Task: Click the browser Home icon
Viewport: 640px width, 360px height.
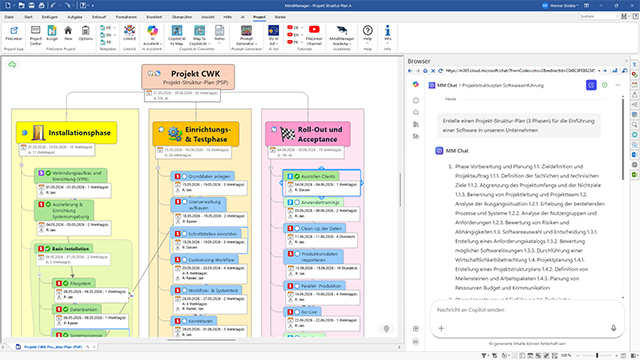Action: tap(425, 71)
